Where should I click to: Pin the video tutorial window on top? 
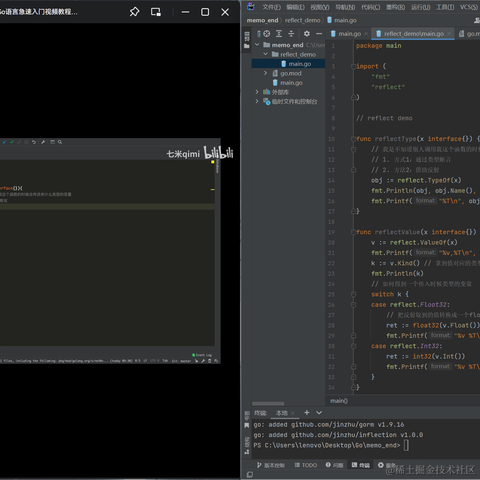coord(134,12)
